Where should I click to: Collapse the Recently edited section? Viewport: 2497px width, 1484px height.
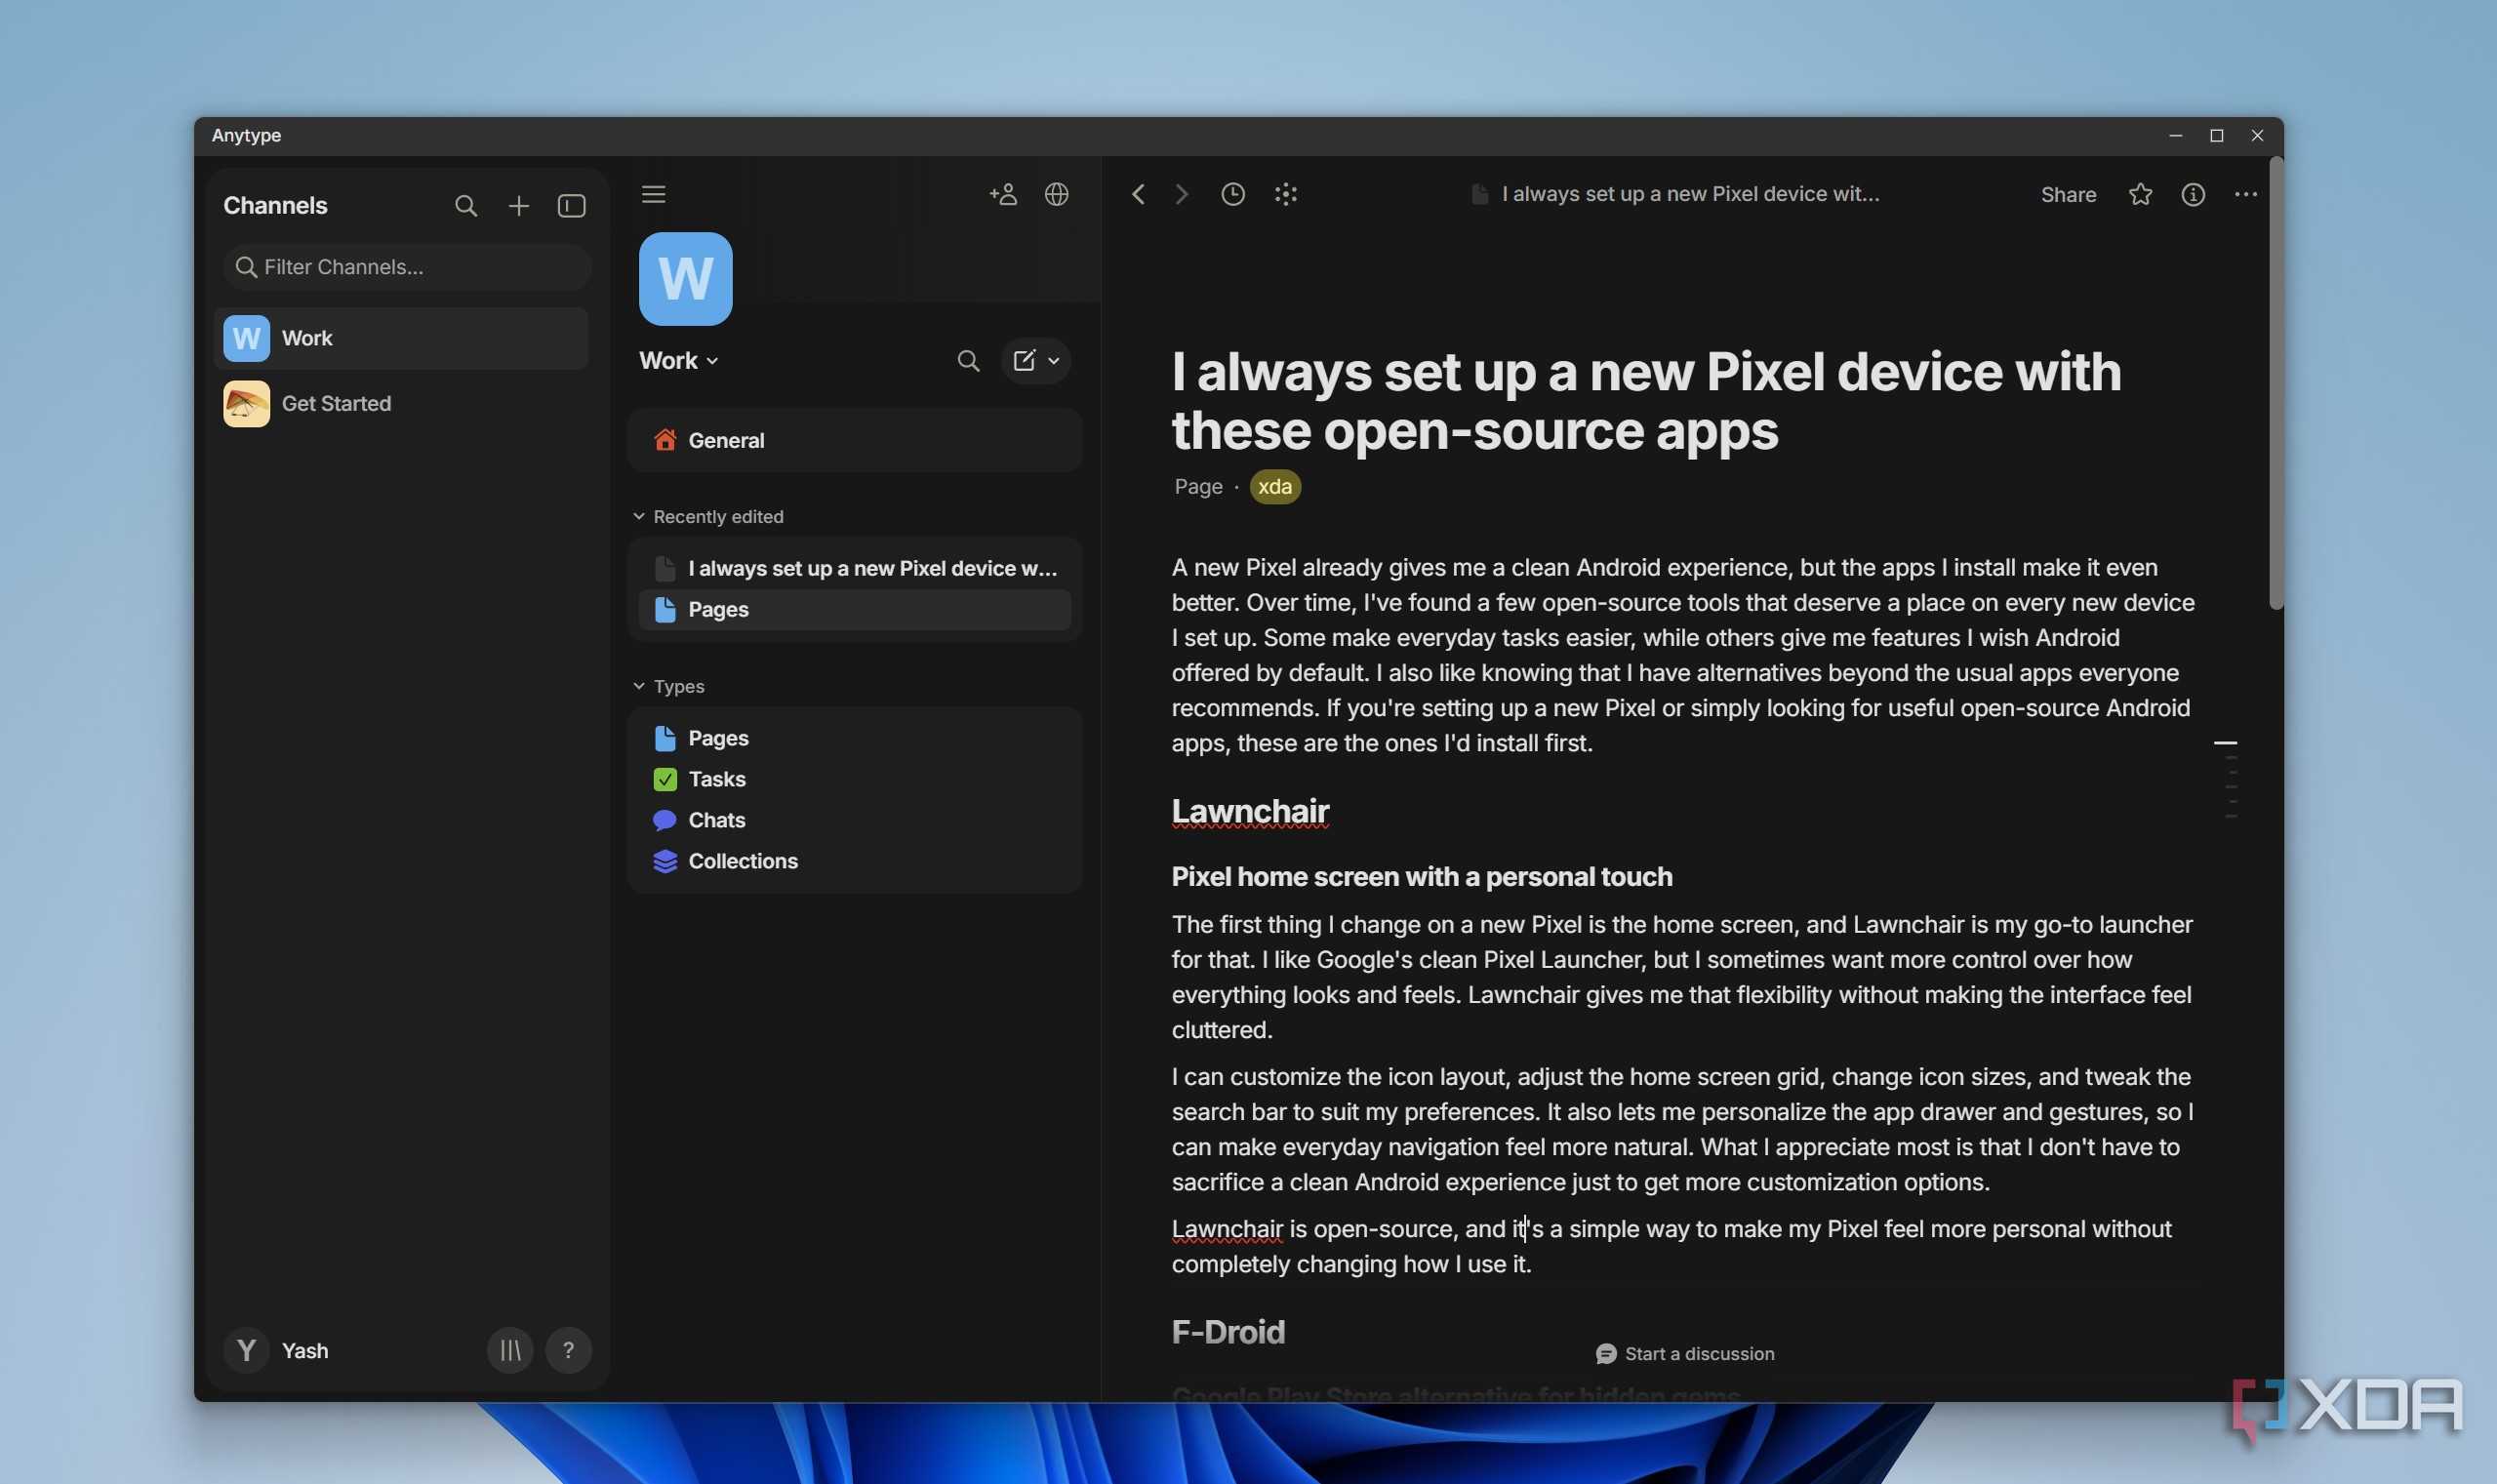709,517
